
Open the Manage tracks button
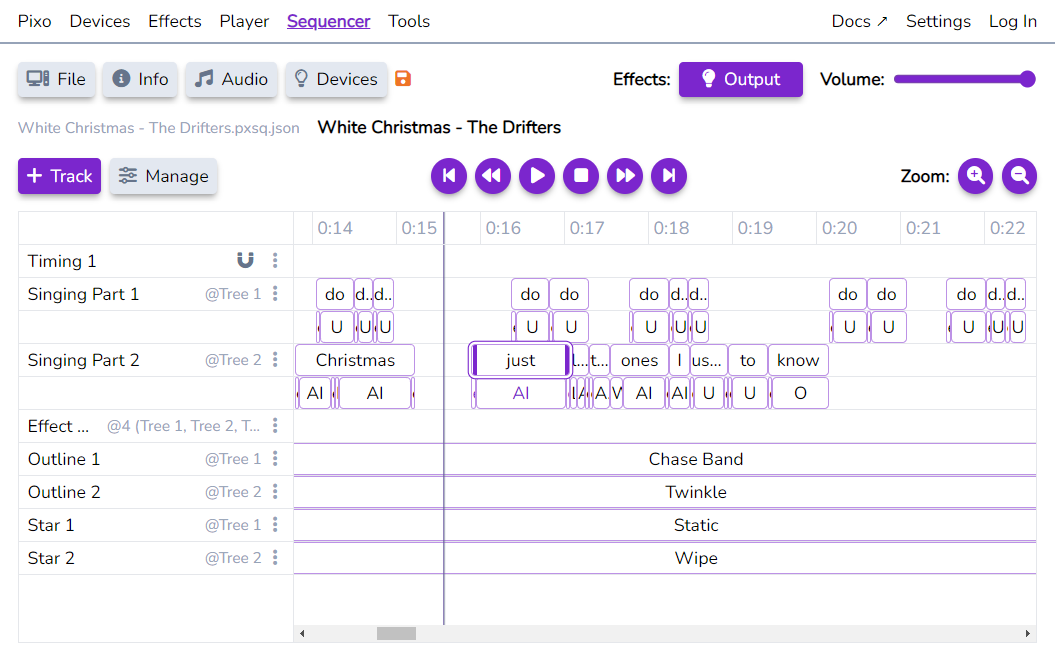[x=163, y=176]
